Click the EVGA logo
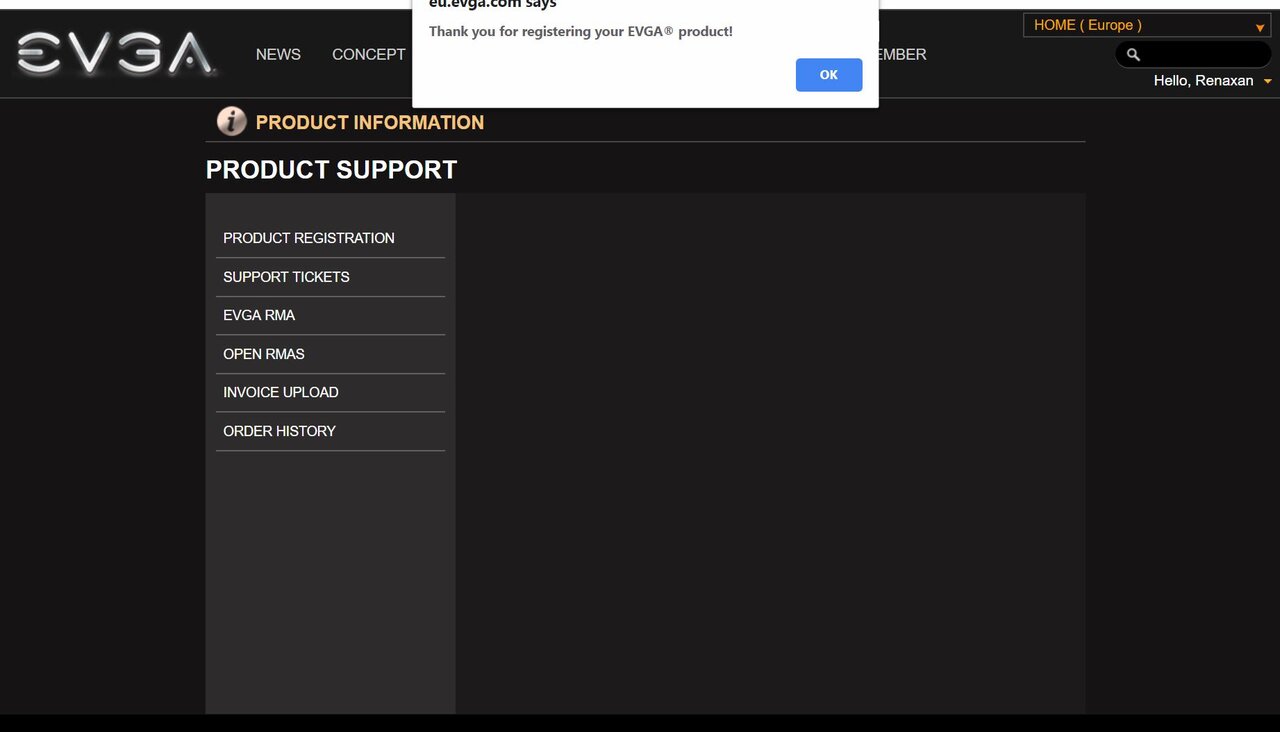This screenshot has height=732, width=1280. pos(116,54)
